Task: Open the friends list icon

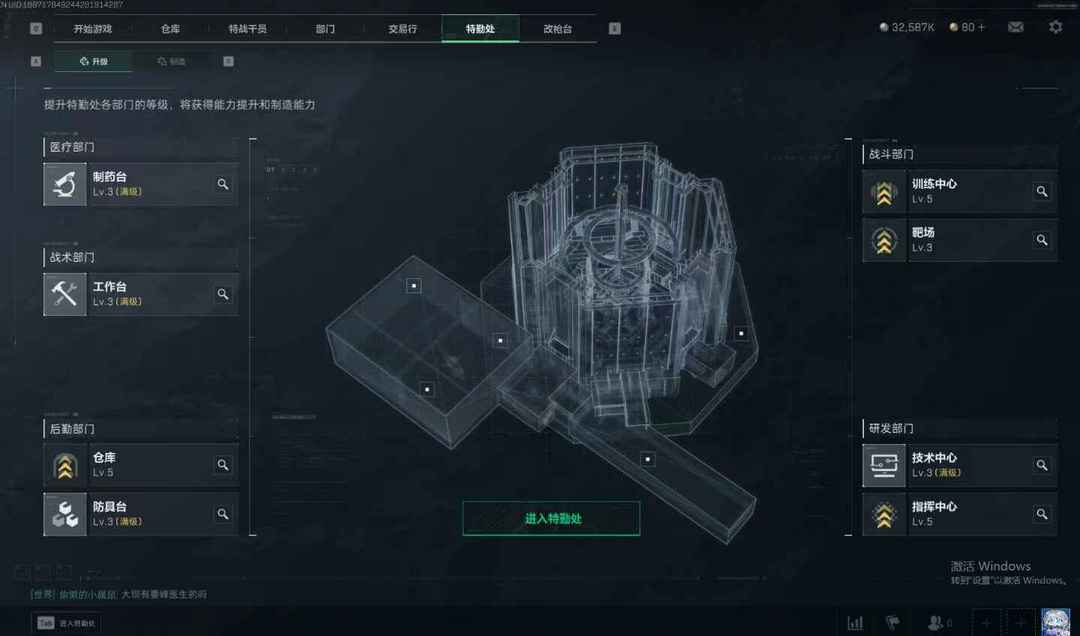Action: (935, 623)
